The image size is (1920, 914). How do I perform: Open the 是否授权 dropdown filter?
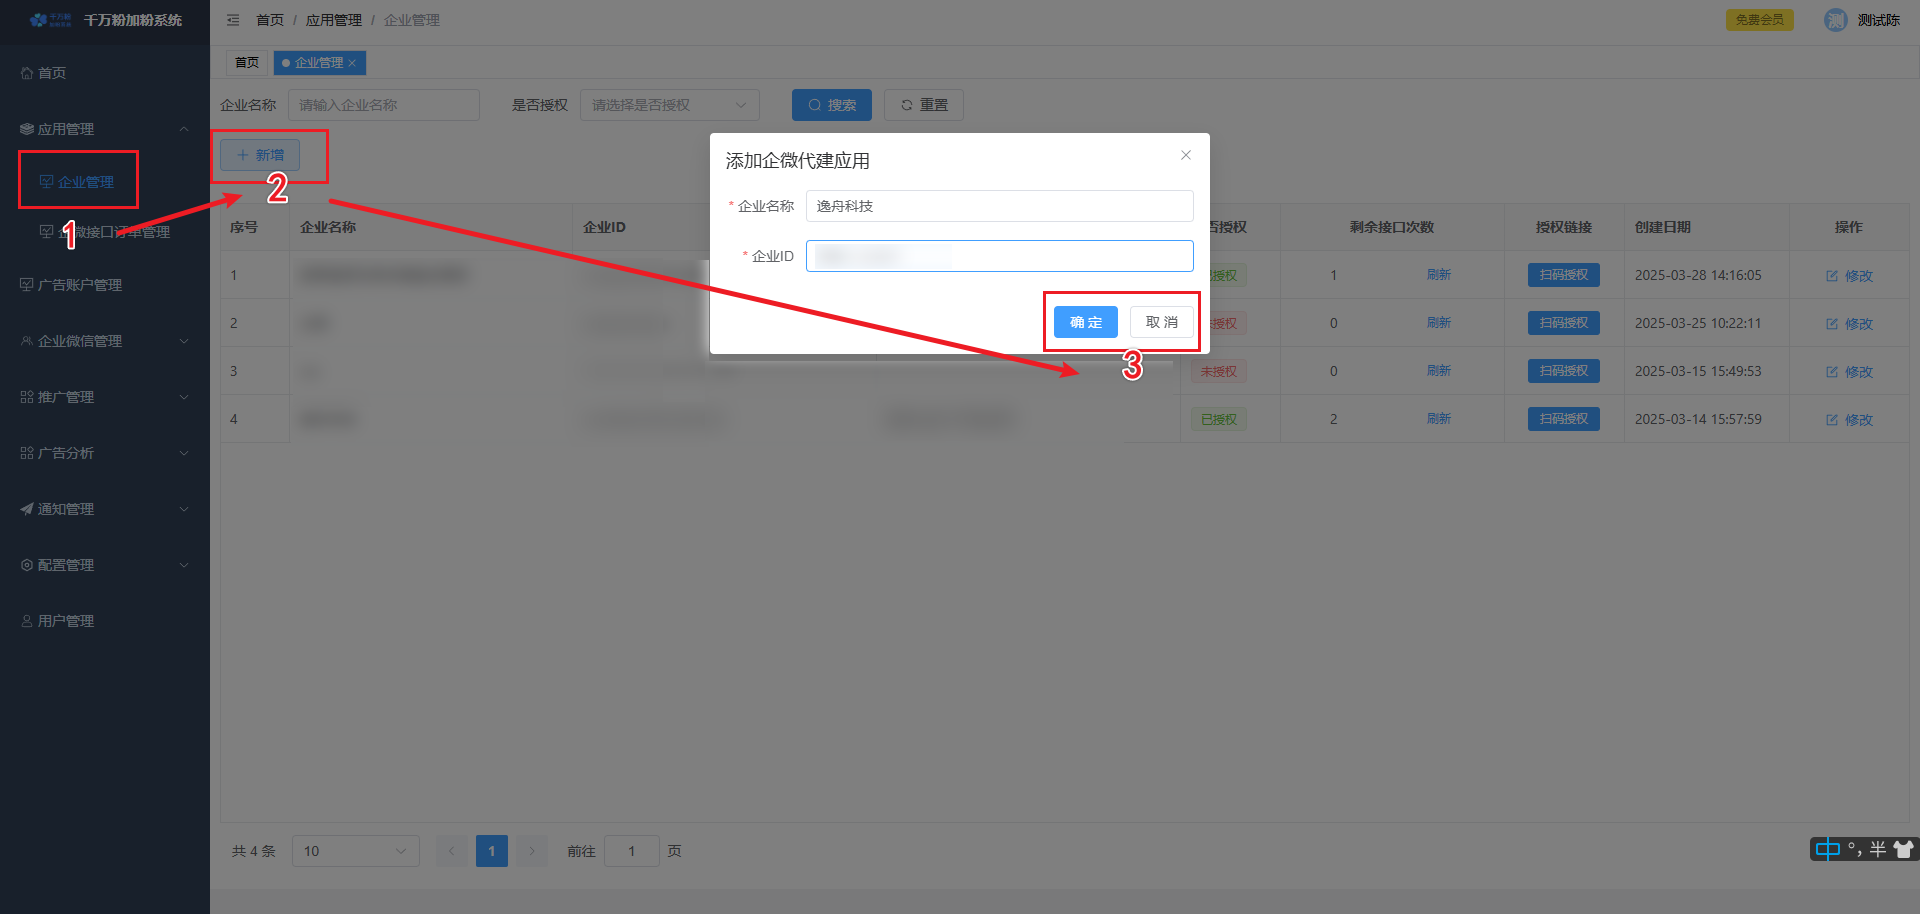669,105
